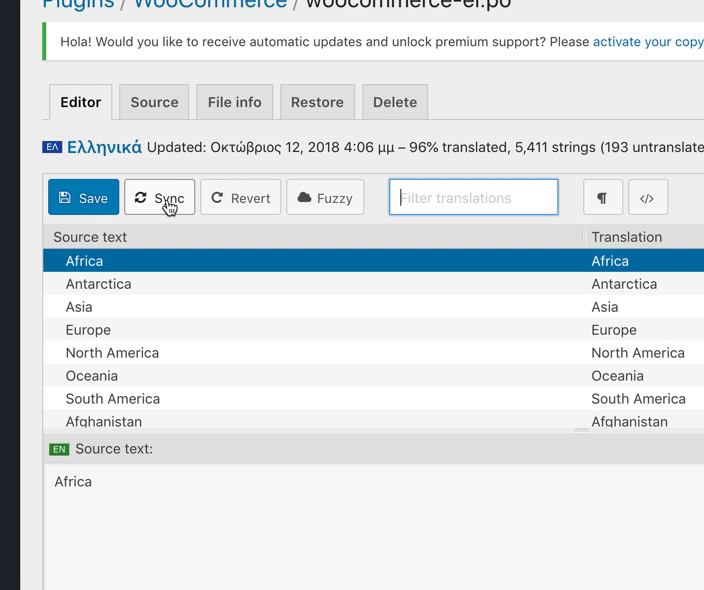Viewport: 704px width, 590px height.
Task: Select the Africa source row
Action: click(x=312, y=260)
